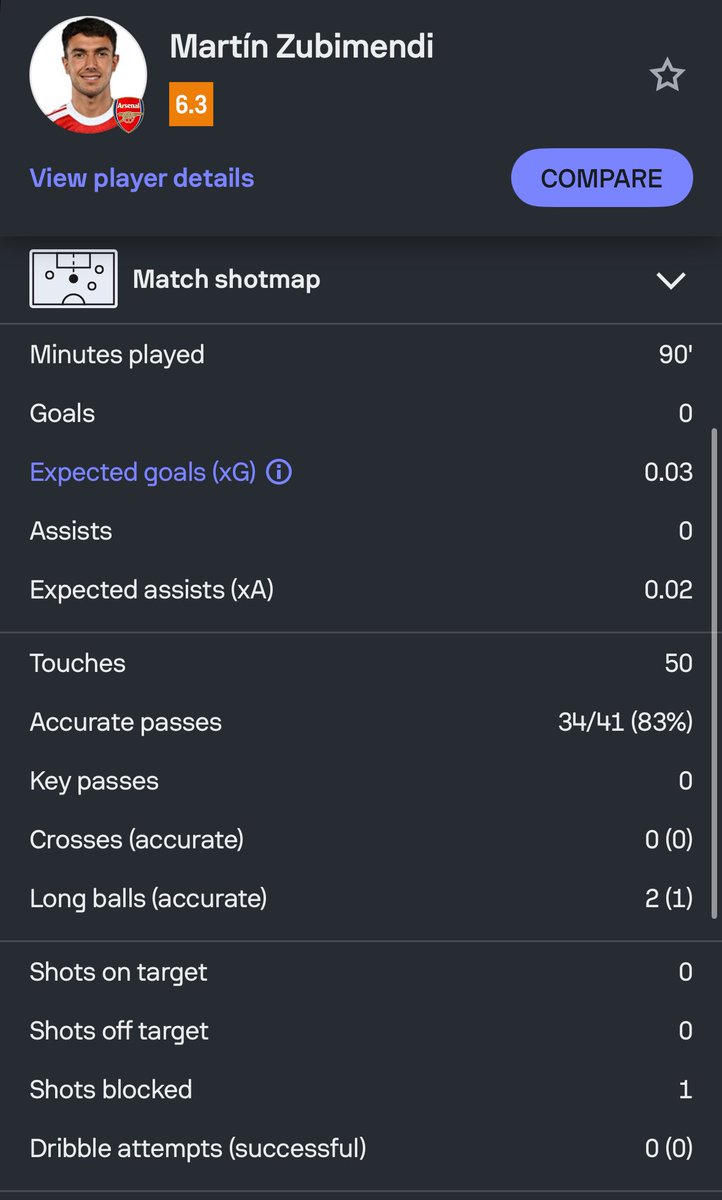
Task: Click Martín Zubimendi's profile photo
Action: tap(88, 75)
